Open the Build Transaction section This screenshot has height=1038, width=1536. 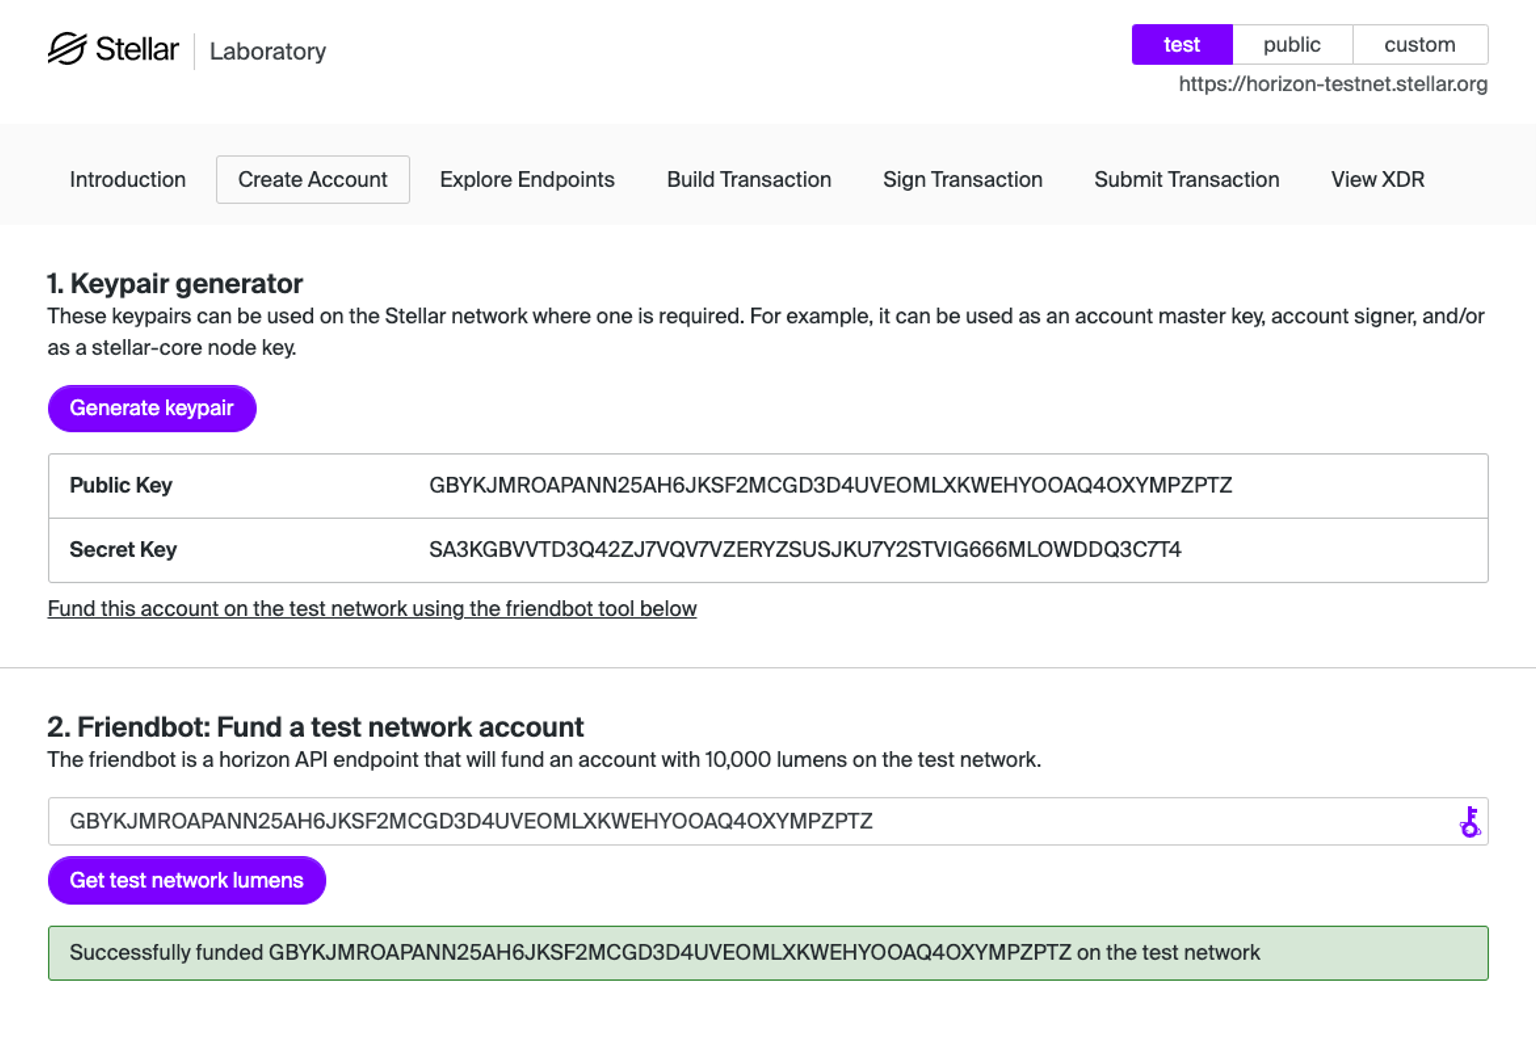pos(748,180)
